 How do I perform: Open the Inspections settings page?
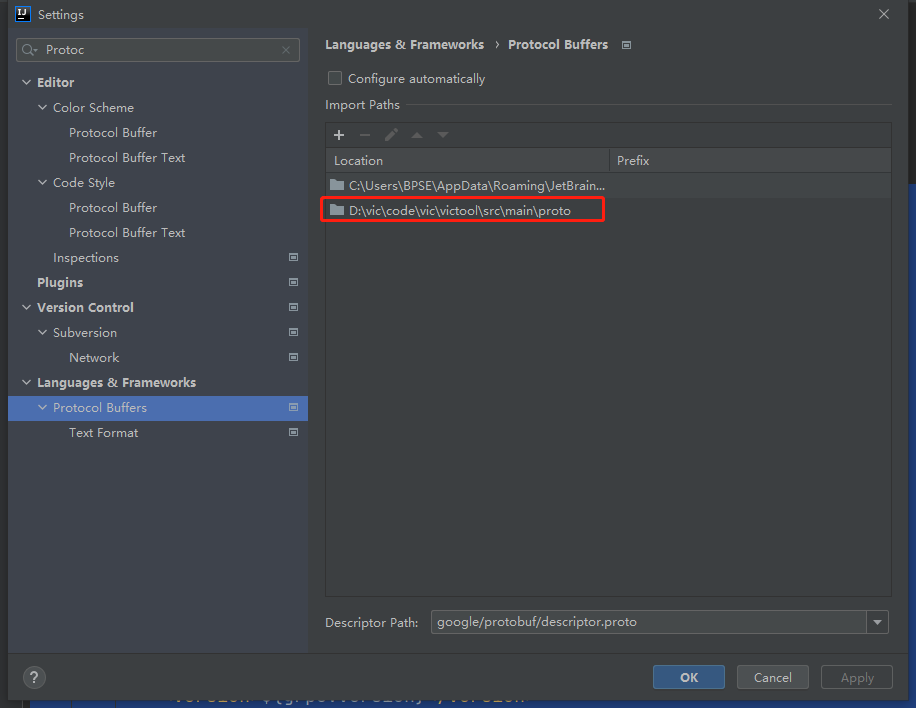click(86, 258)
